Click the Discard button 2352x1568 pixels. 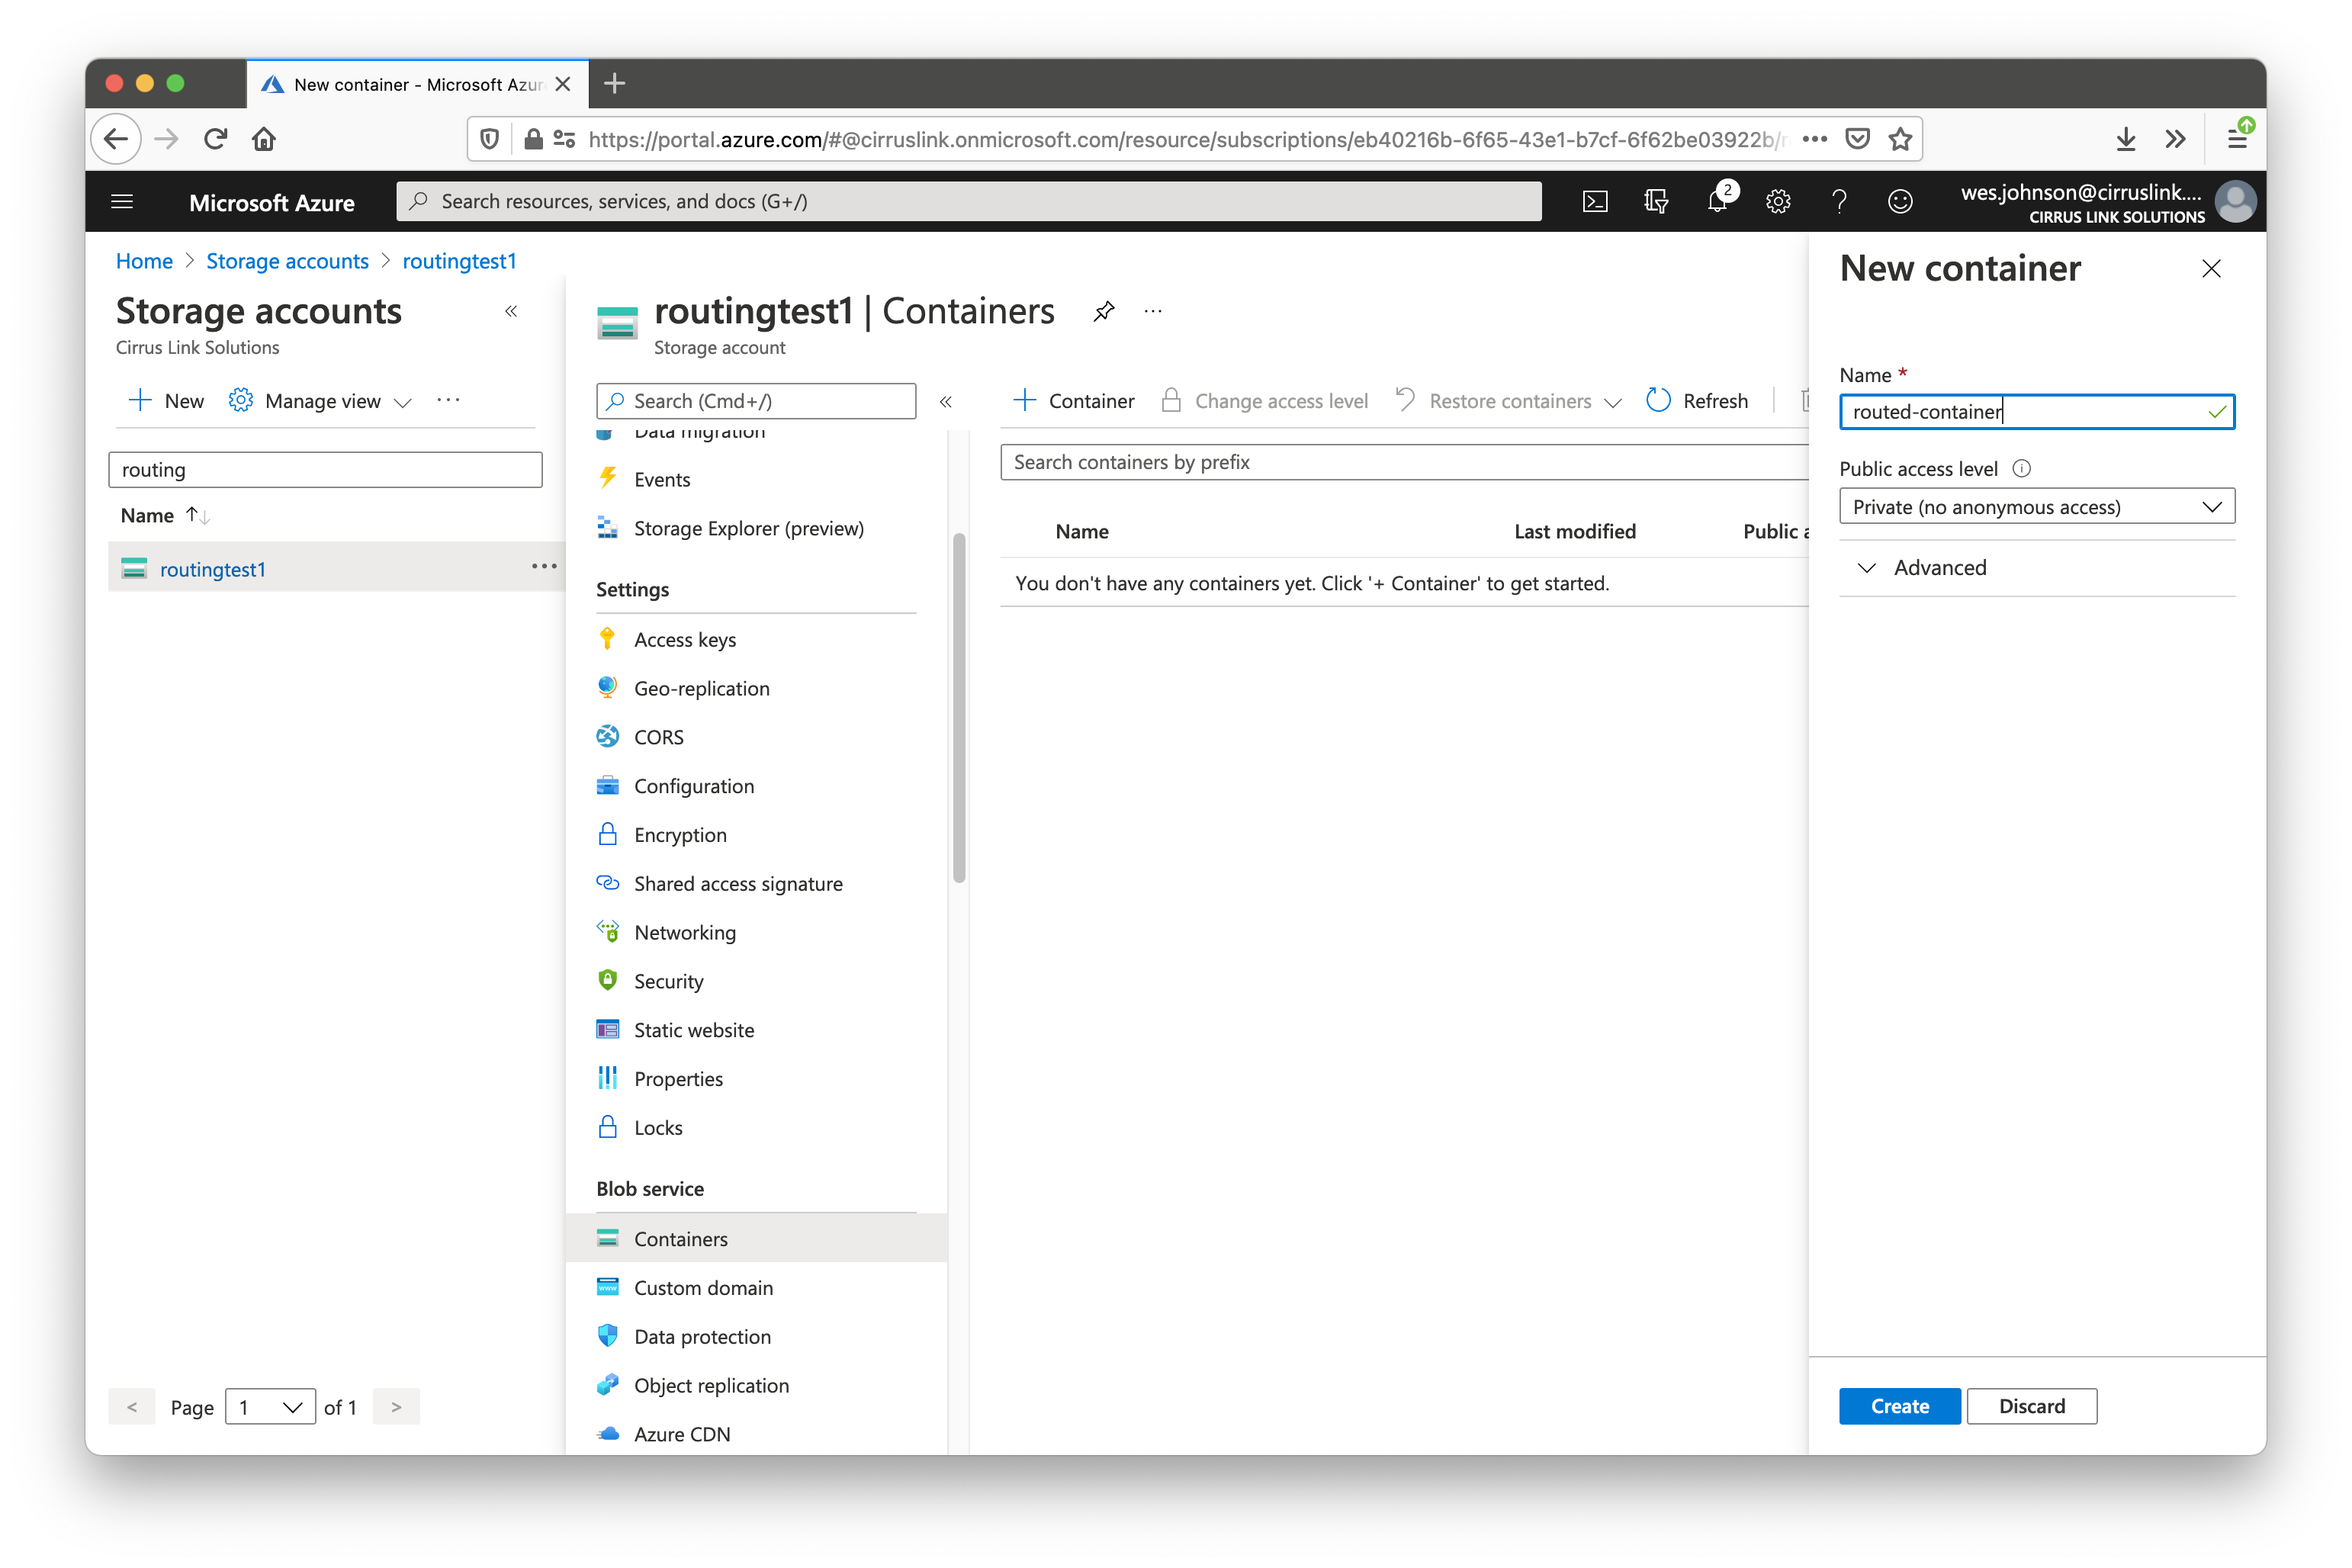(x=2031, y=1406)
